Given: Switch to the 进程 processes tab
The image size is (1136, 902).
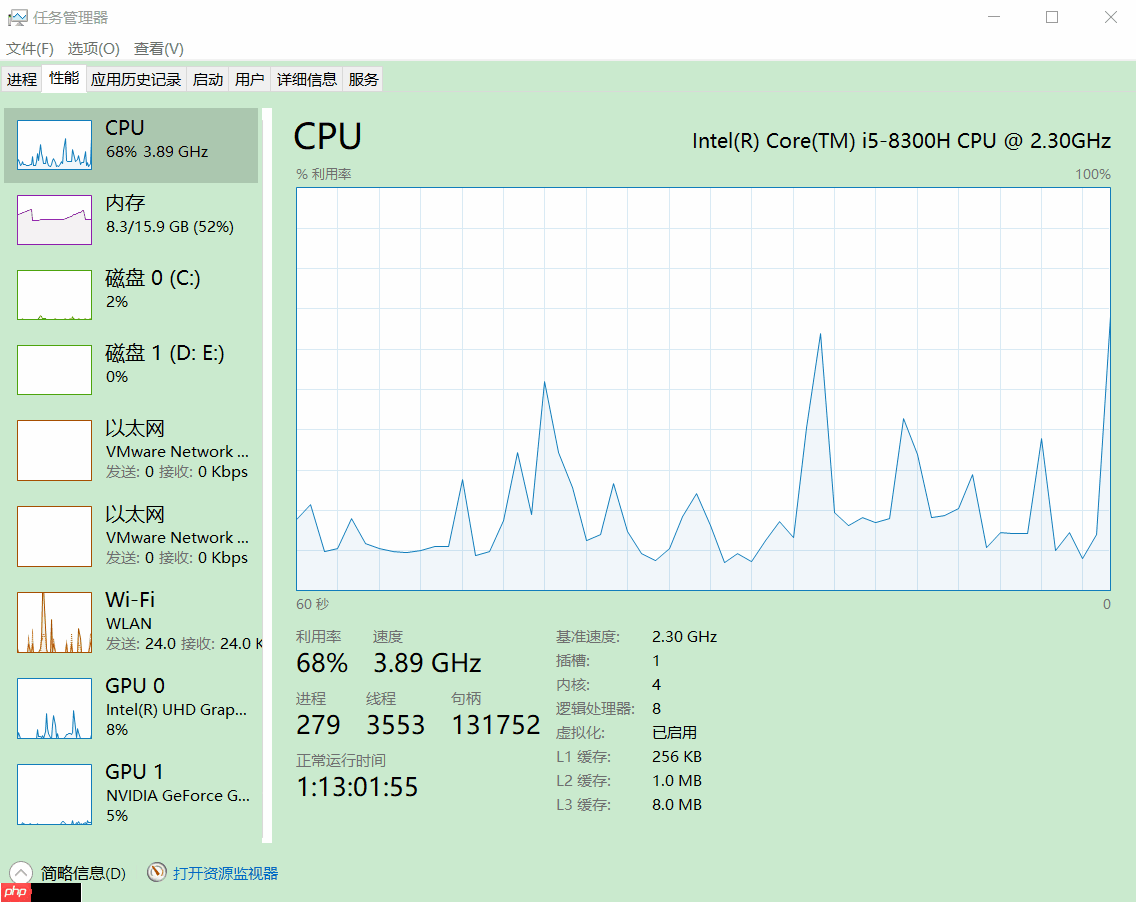Looking at the screenshot, I should (x=21, y=78).
